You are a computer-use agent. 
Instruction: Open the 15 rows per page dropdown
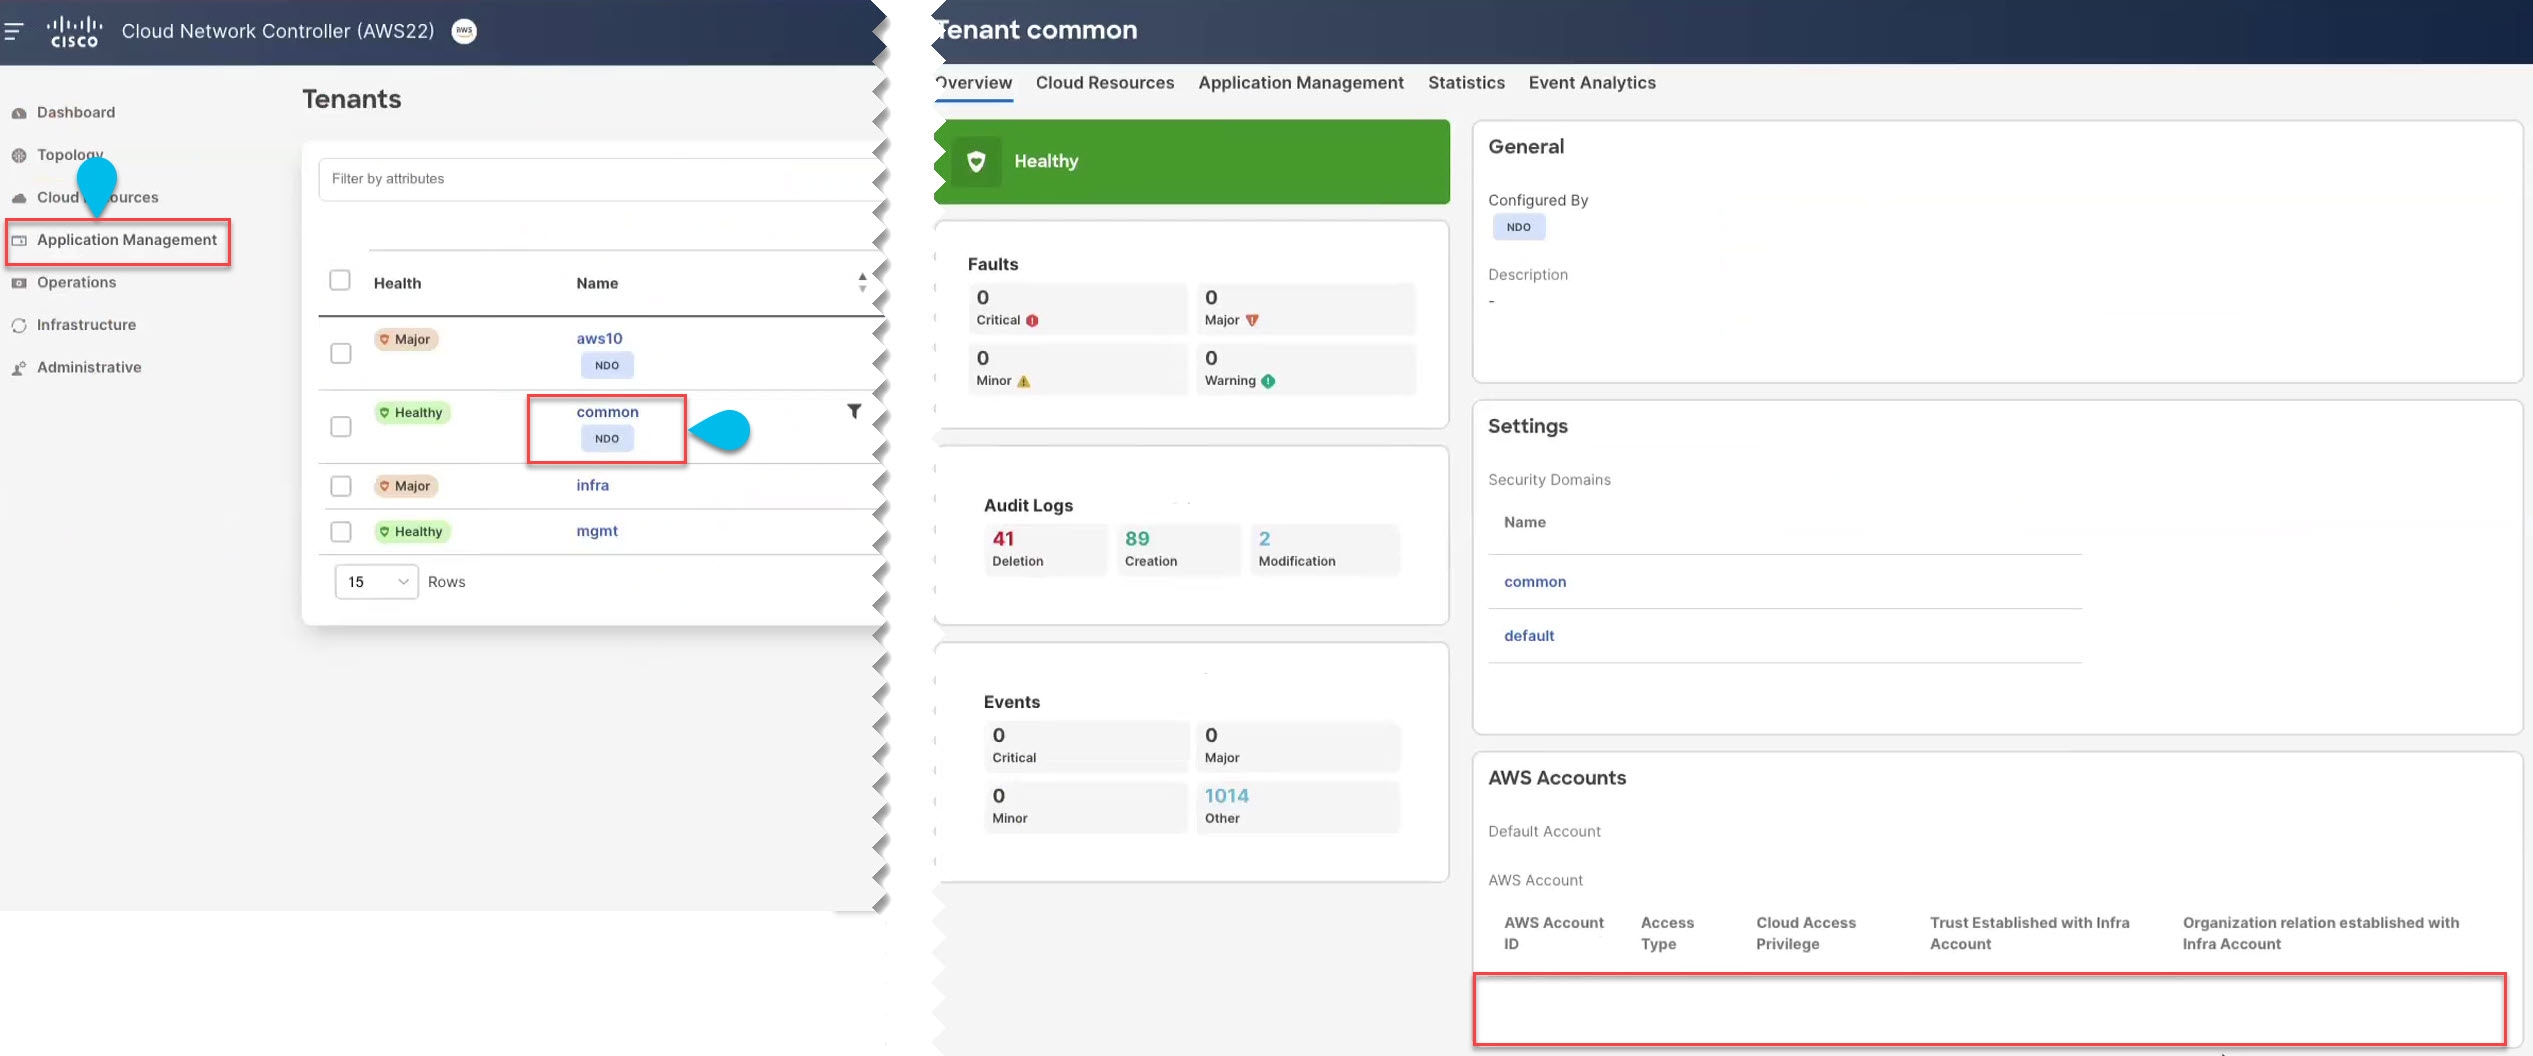coord(377,582)
